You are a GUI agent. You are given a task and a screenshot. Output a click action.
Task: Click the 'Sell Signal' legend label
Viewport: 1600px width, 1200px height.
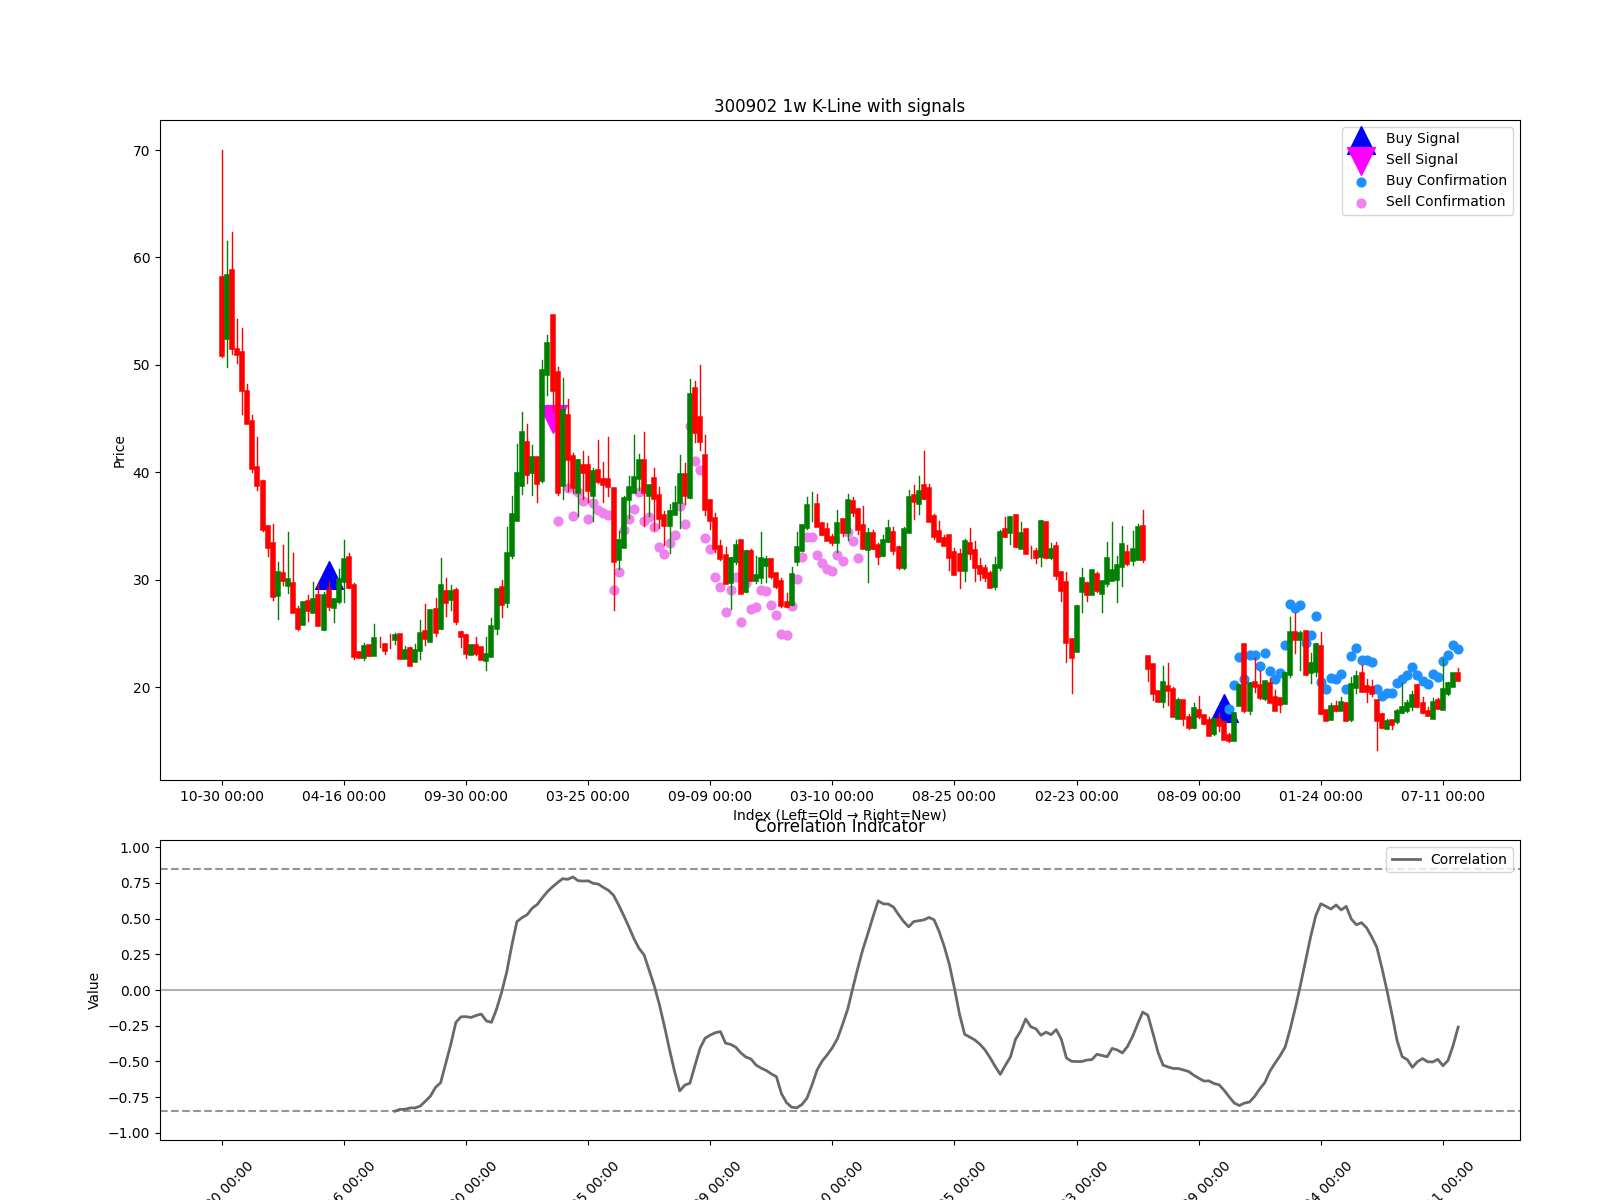click(x=1421, y=160)
